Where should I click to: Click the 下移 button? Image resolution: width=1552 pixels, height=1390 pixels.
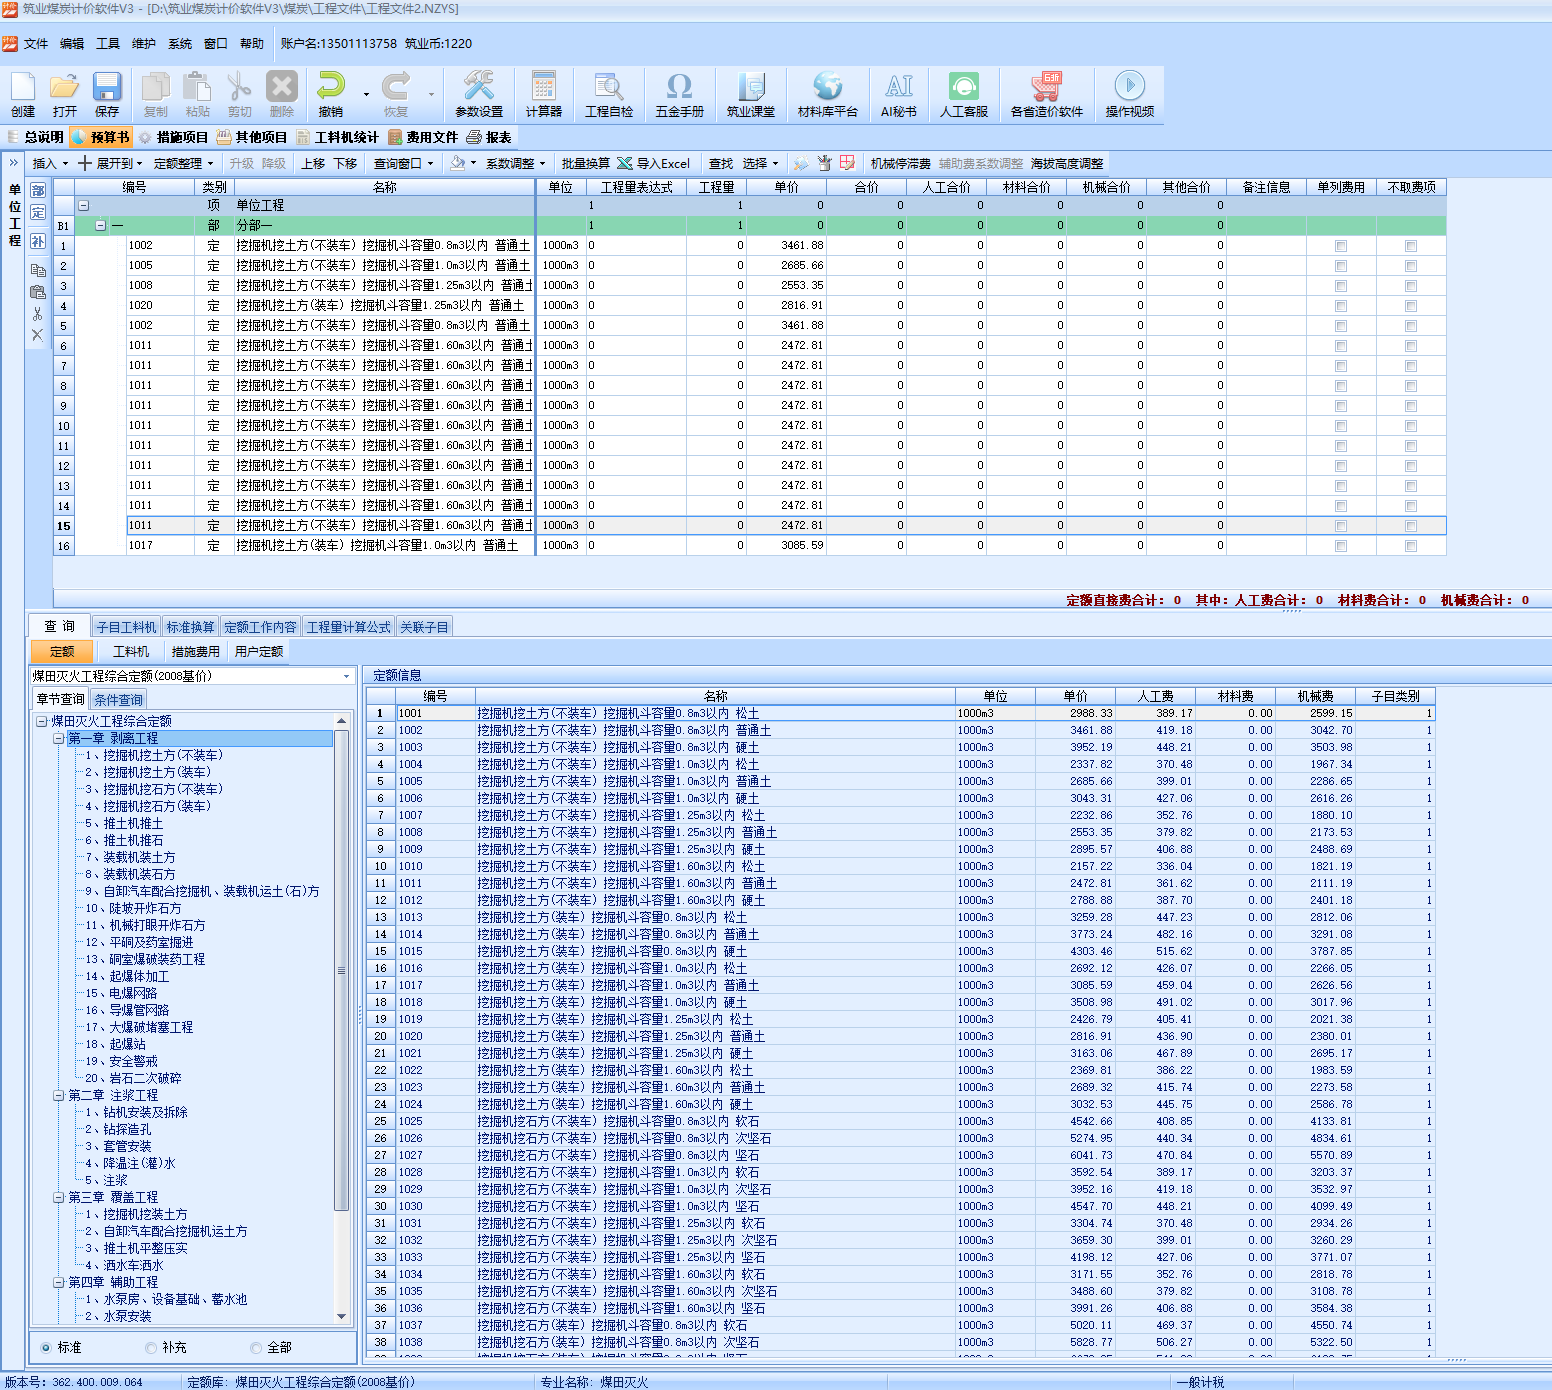tap(345, 163)
